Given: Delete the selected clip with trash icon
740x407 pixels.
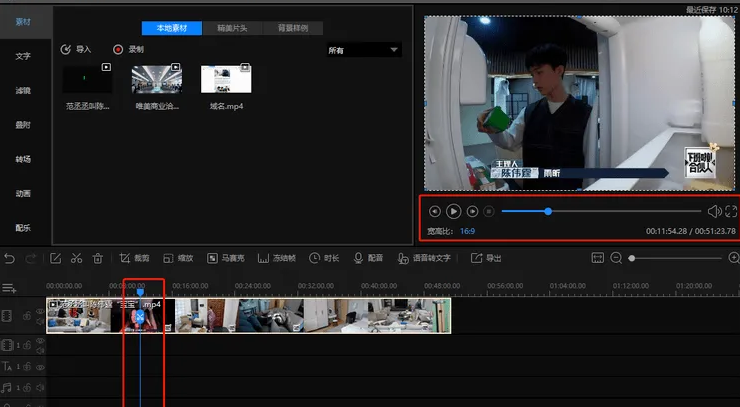Looking at the screenshot, I should pos(98,258).
